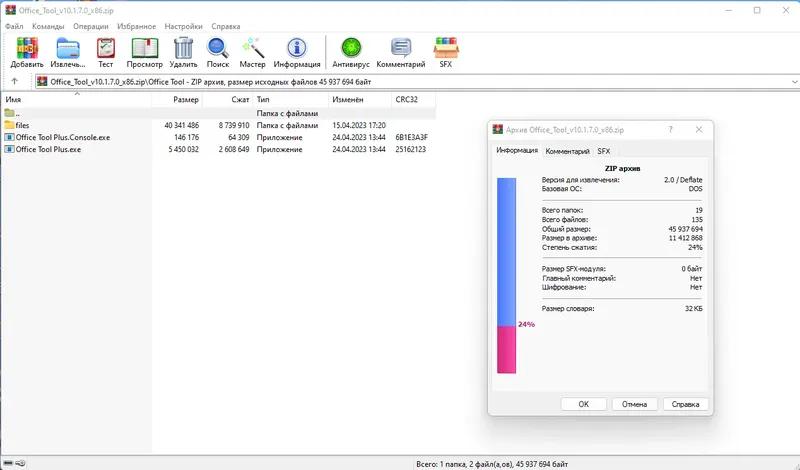
Task: Open the Файл menu
Action: 14,26
